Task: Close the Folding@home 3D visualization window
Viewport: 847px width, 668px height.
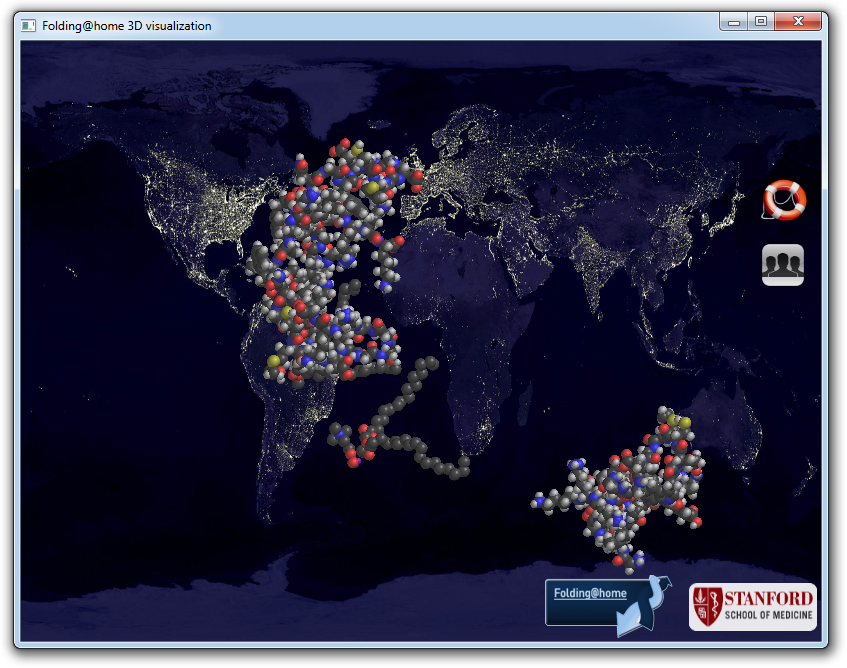Action: click(x=799, y=22)
